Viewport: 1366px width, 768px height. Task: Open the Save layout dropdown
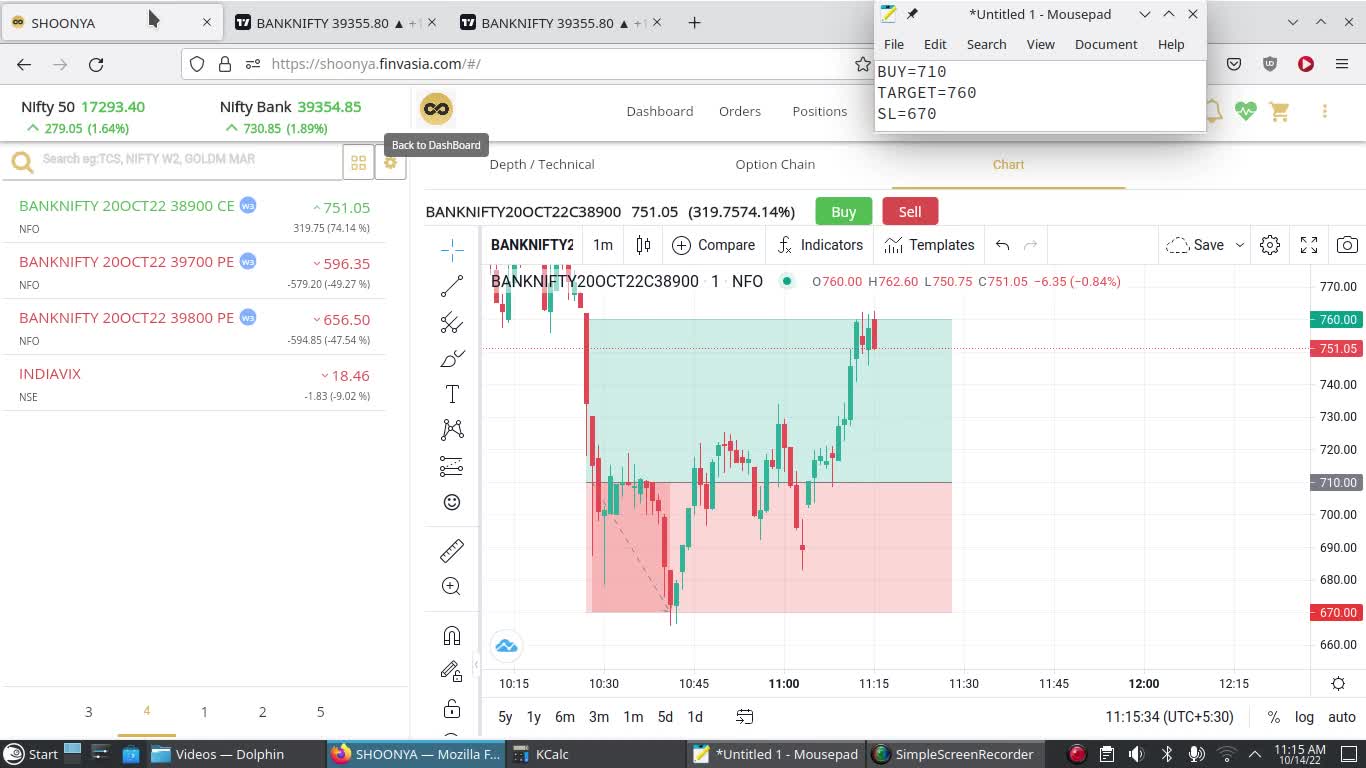(1238, 245)
